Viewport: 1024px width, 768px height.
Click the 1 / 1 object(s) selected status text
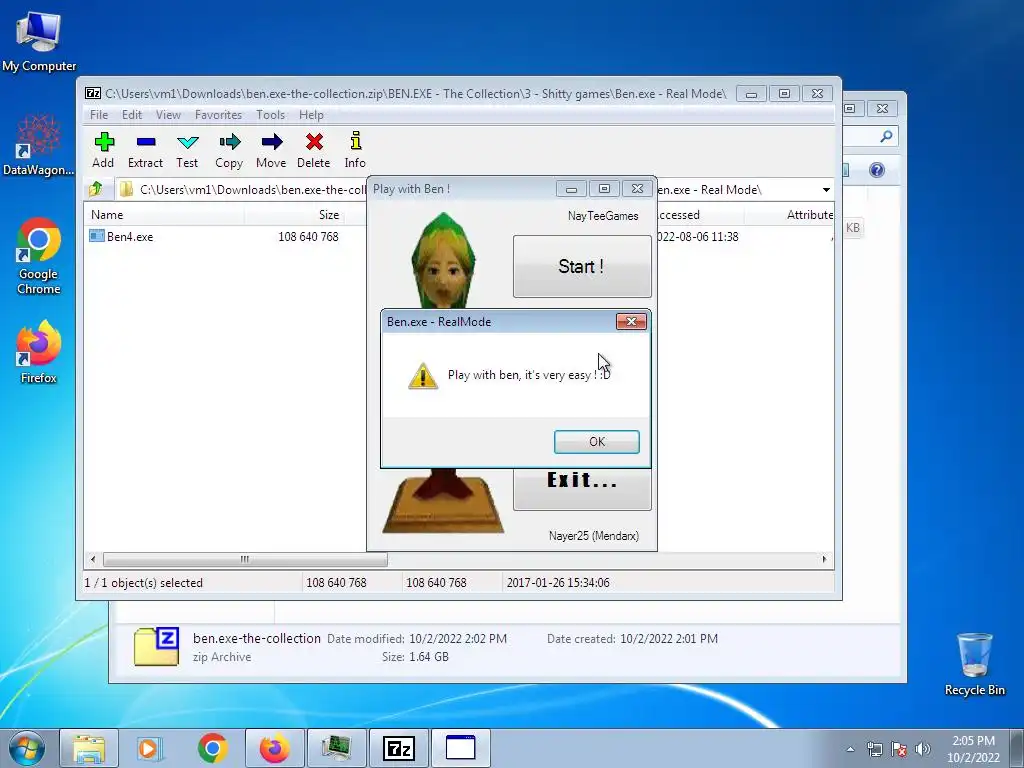[x=144, y=583]
